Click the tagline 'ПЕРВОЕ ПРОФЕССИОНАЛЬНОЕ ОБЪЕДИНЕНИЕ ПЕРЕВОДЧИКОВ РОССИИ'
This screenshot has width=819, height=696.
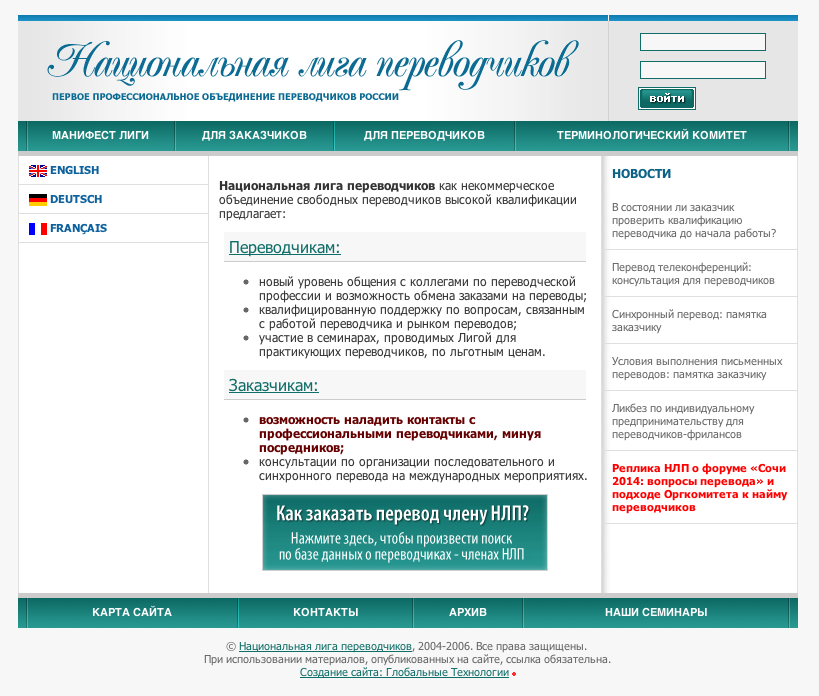tap(225, 97)
